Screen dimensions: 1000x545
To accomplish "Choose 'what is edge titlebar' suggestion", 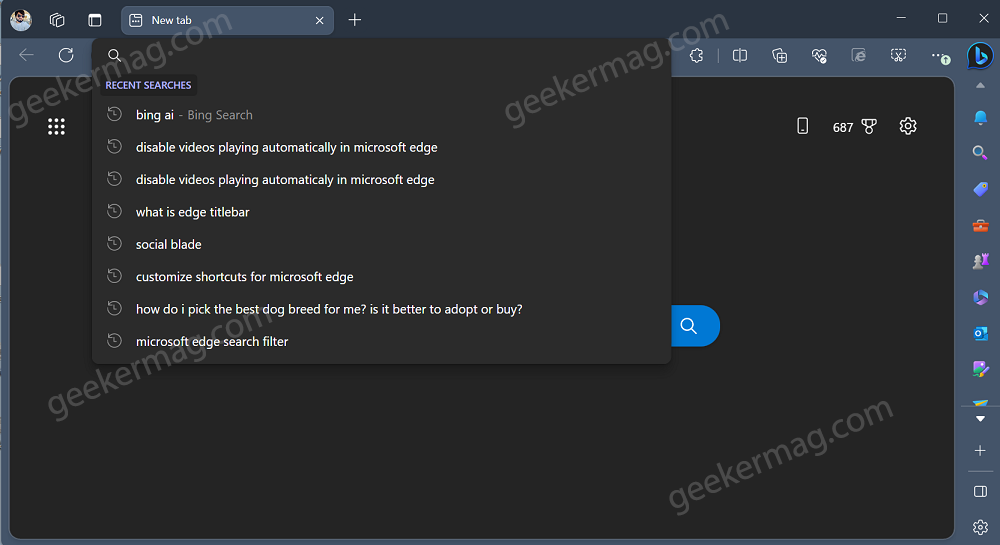I will click(x=381, y=212).
